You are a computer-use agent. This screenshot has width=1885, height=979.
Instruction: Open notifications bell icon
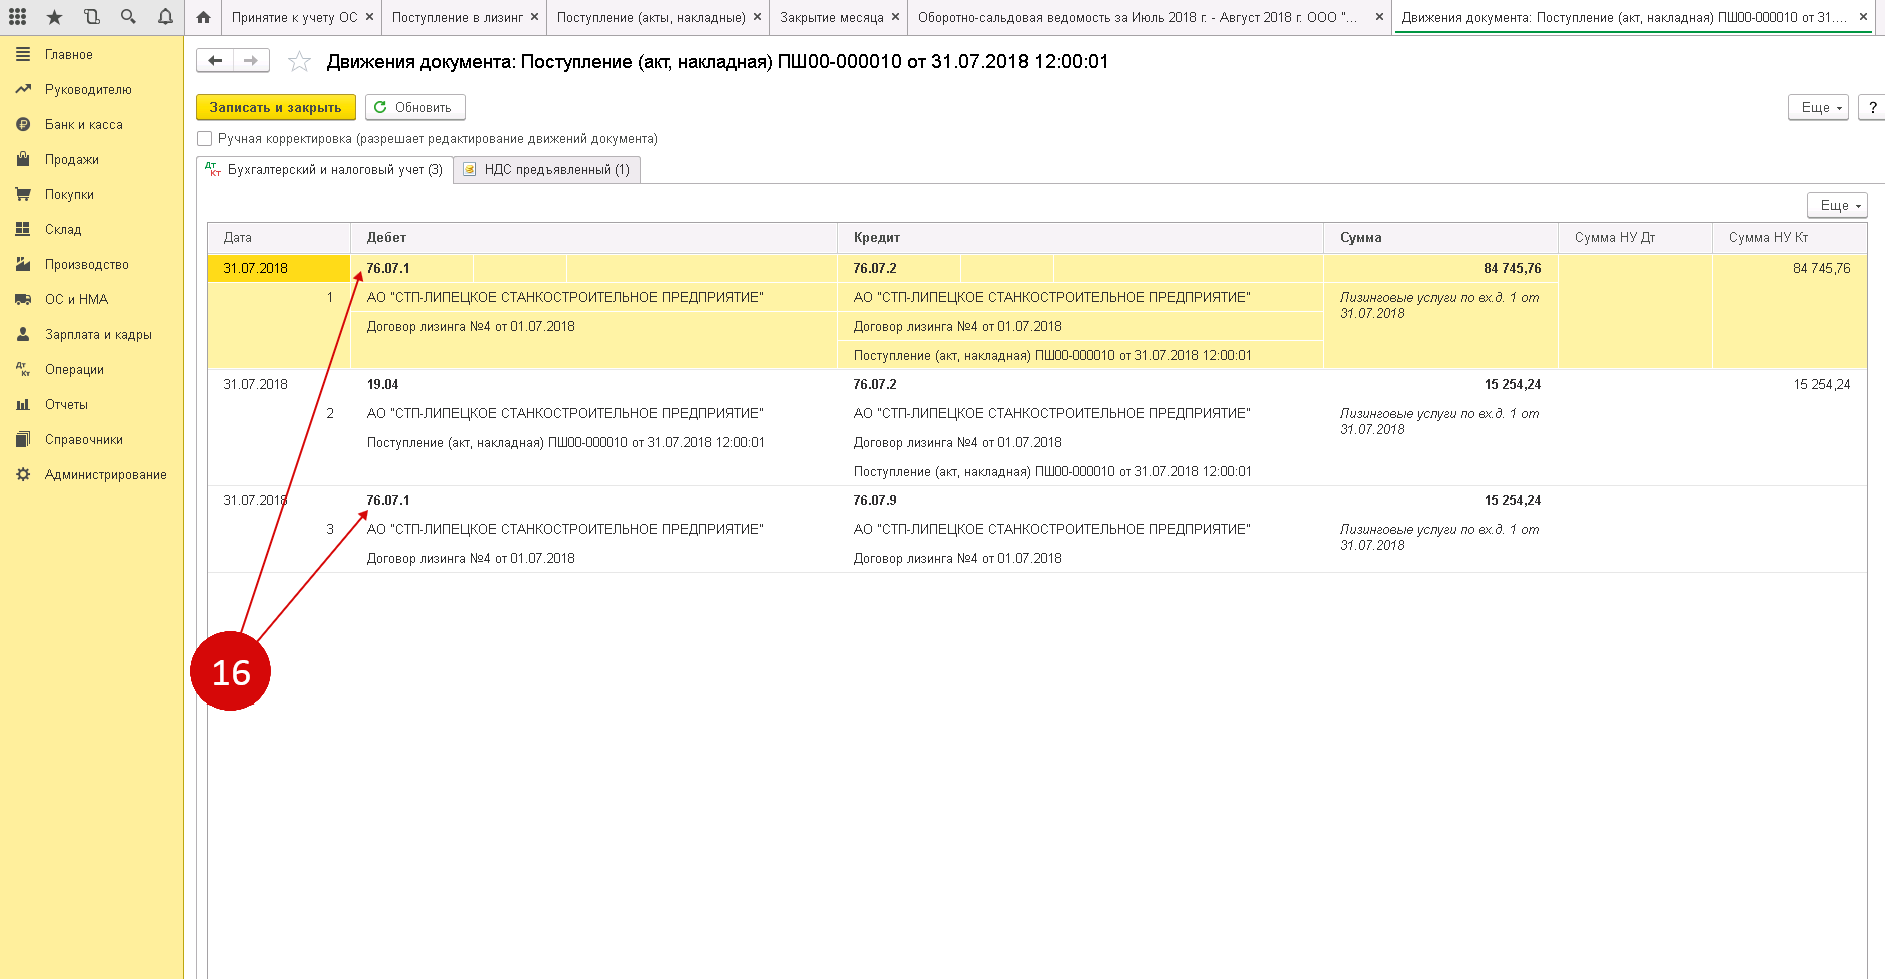[165, 17]
